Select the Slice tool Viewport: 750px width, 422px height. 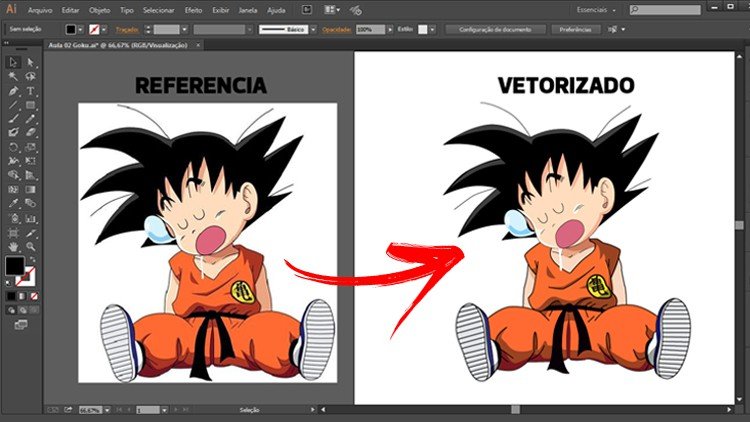coord(30,233)
